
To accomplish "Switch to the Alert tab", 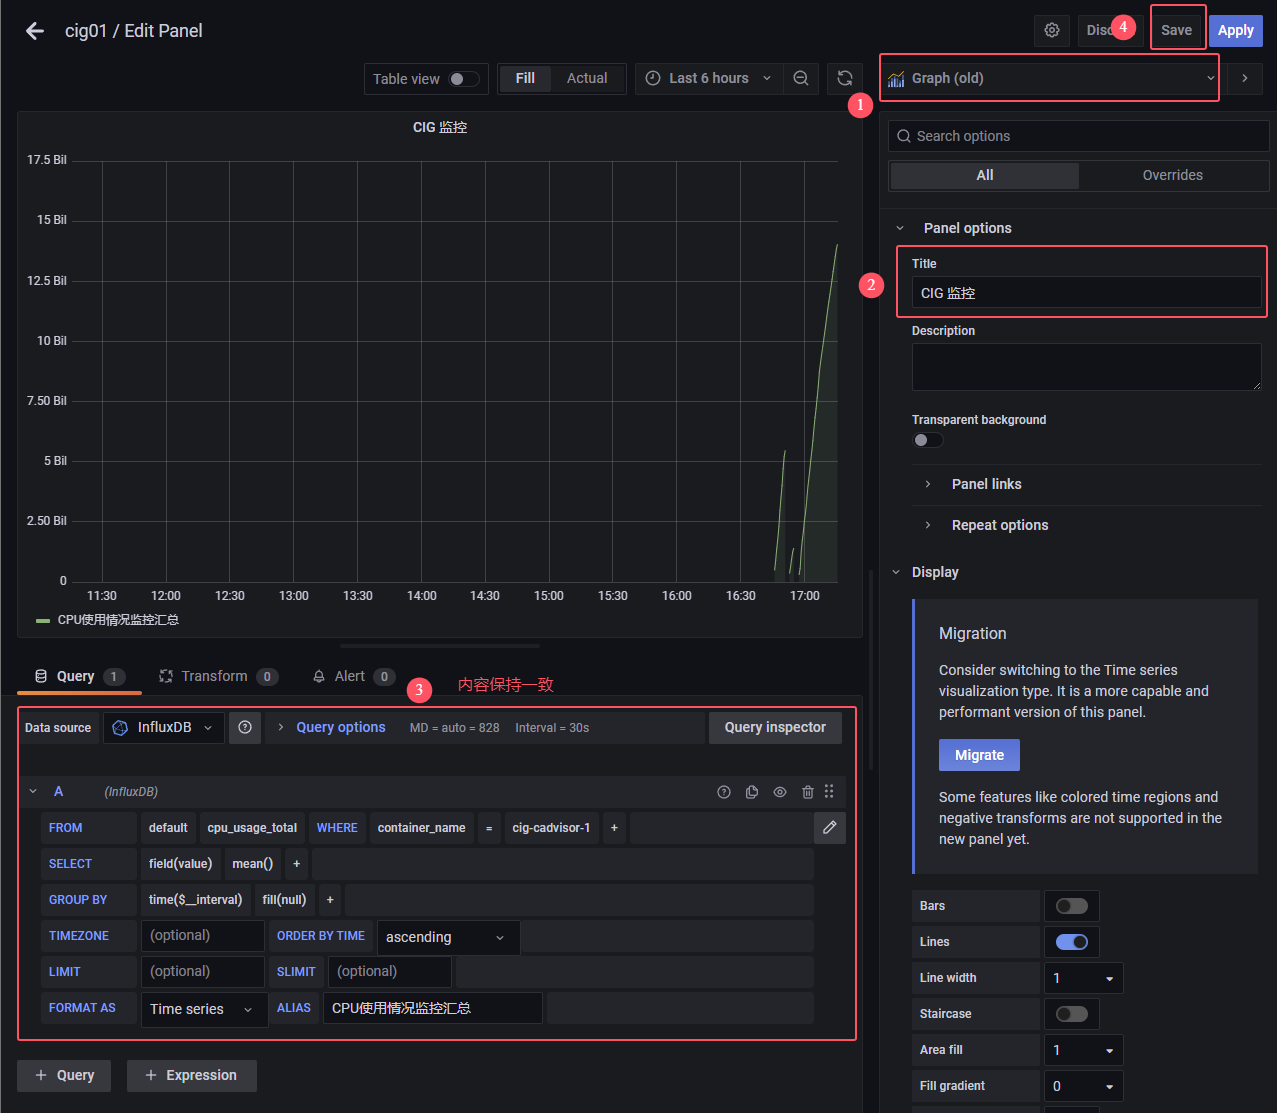I will (353, 676).
